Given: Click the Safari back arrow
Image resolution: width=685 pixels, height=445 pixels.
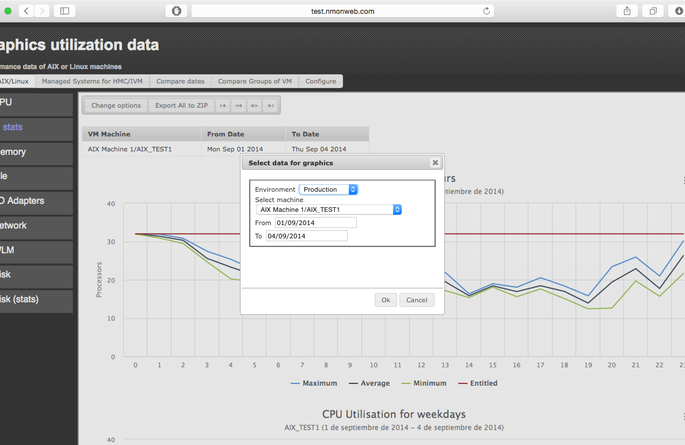Looking at the screenshot, I should tap(26, 11).
